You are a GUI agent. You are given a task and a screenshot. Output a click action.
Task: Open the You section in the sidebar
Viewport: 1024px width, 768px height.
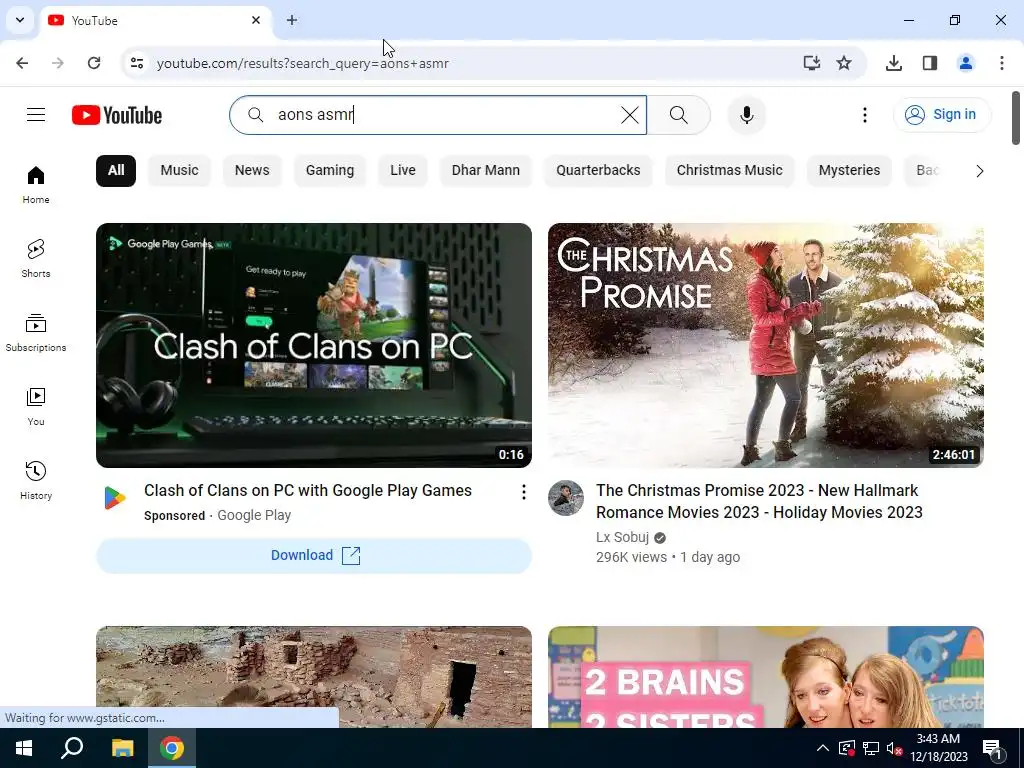click(x=36, y=407)
